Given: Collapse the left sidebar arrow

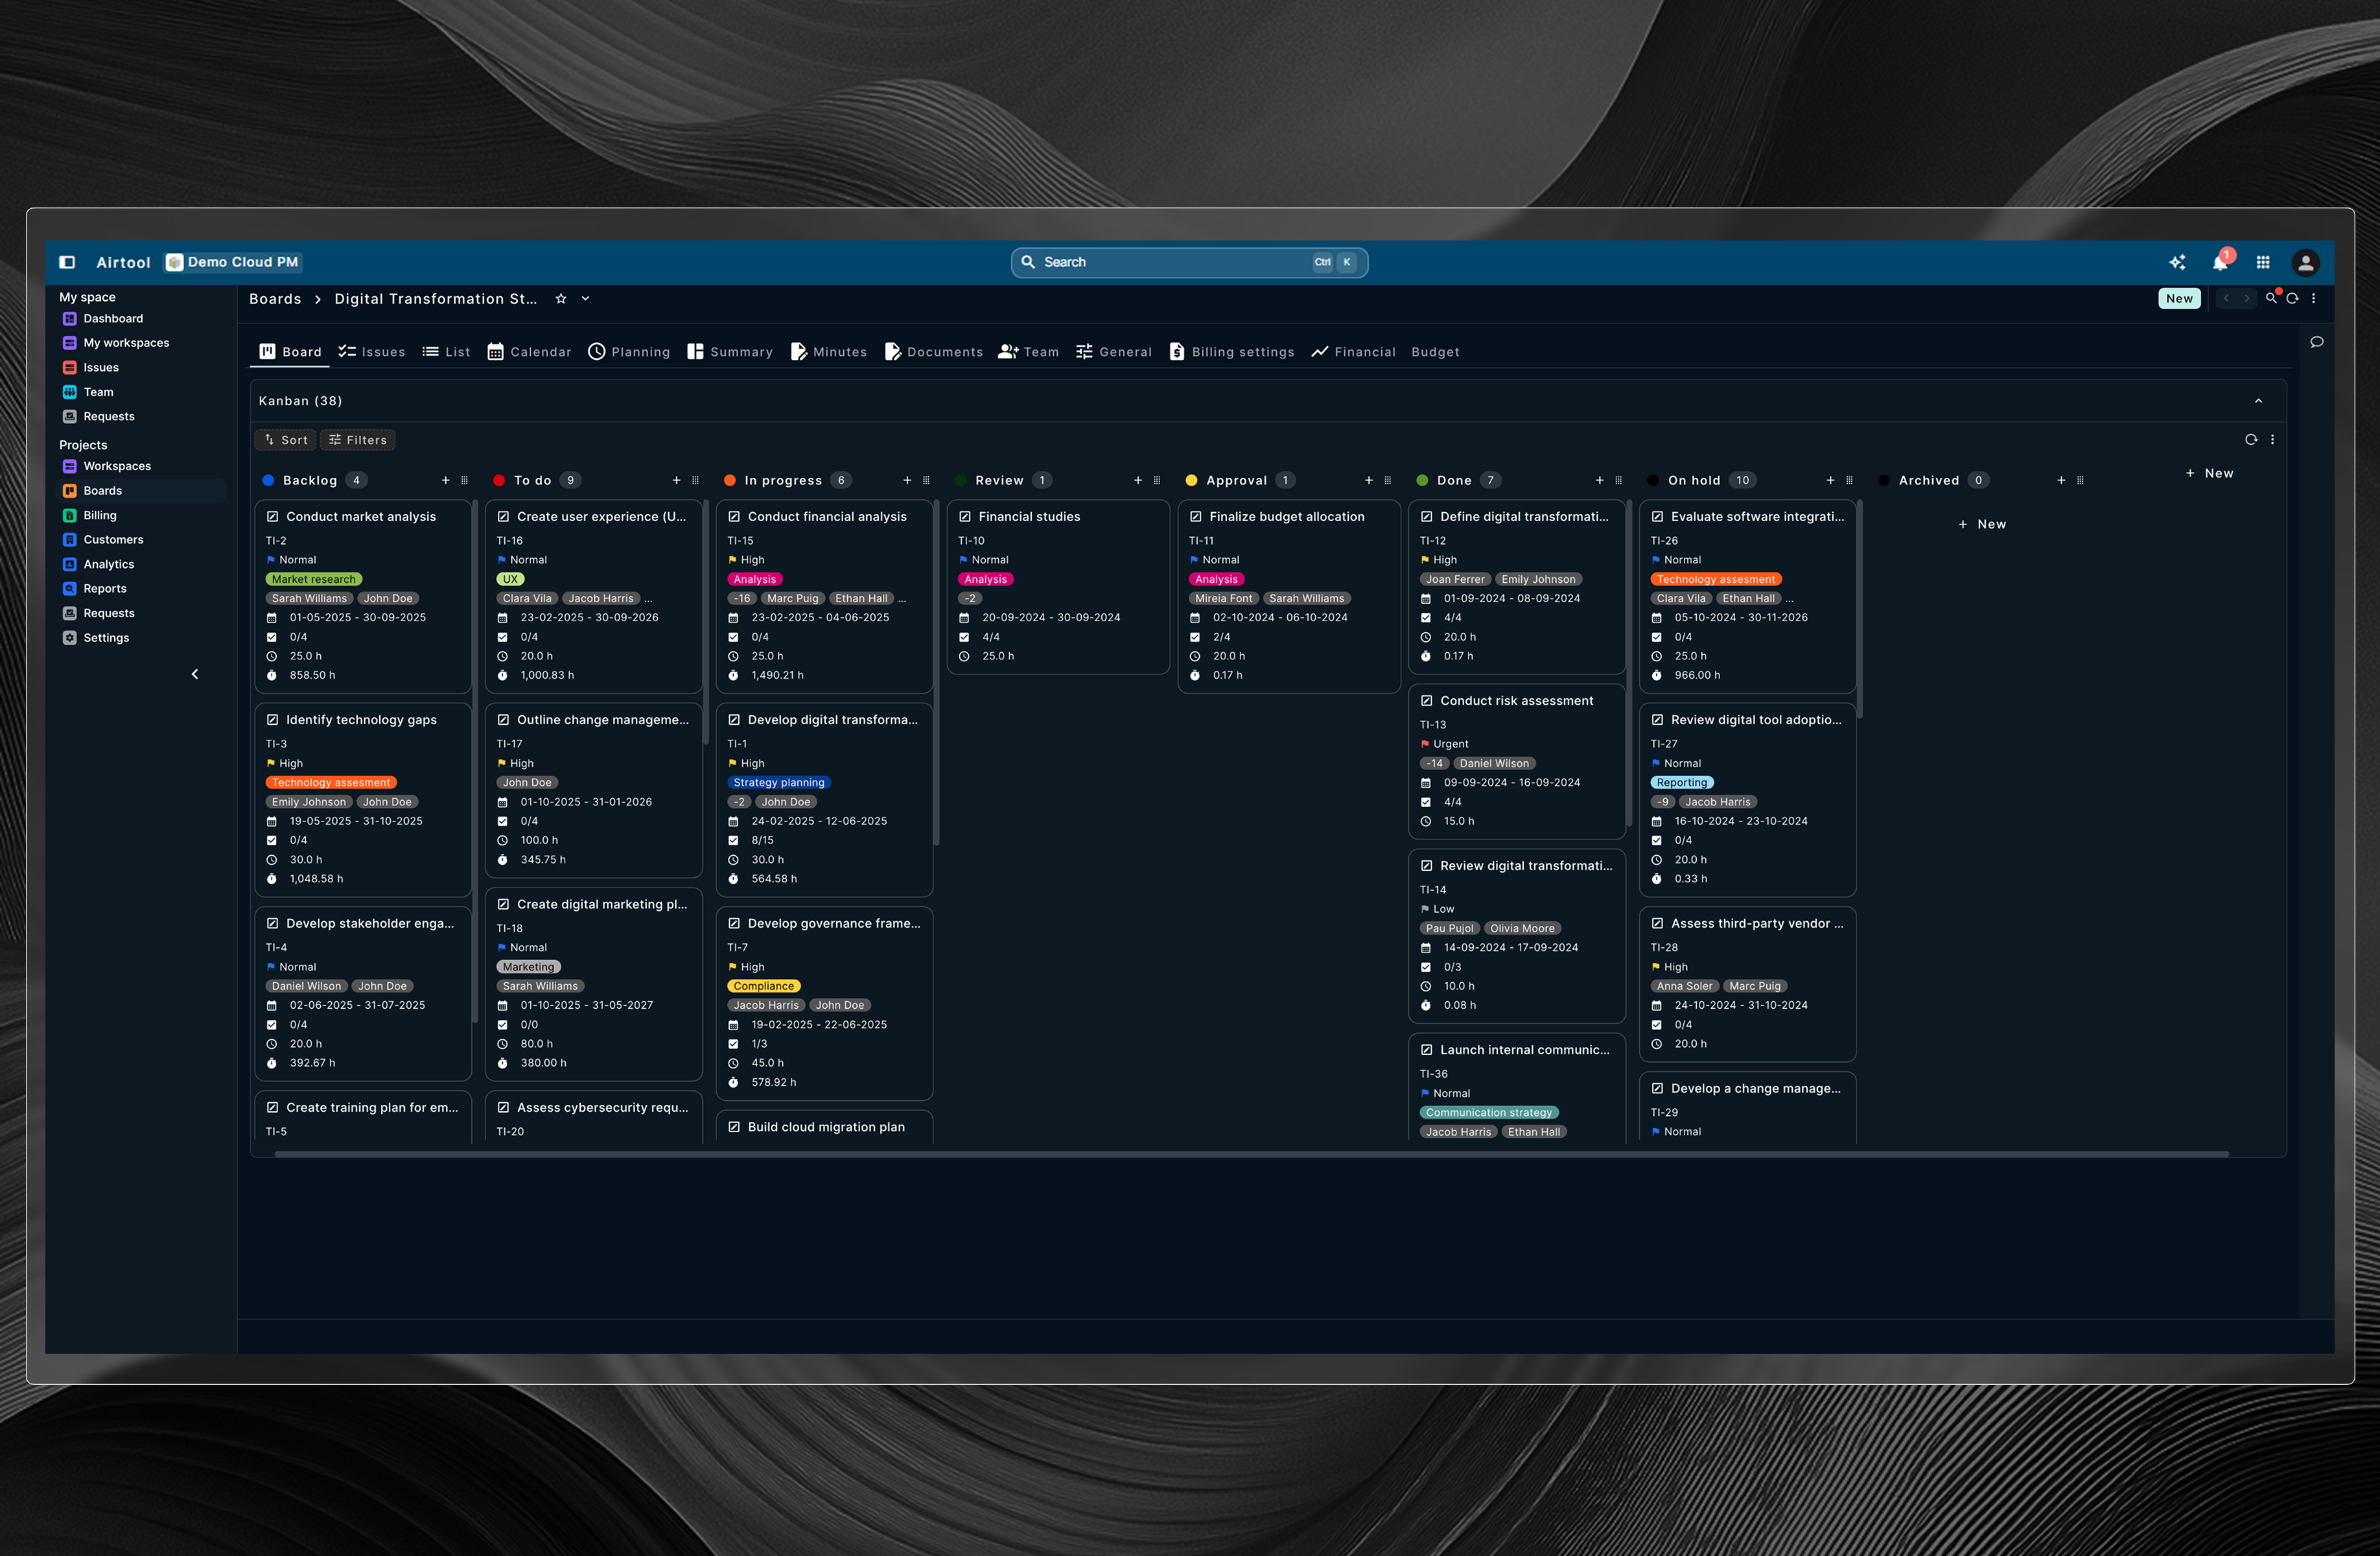Looking at the screenshot, I should point(195,674).
